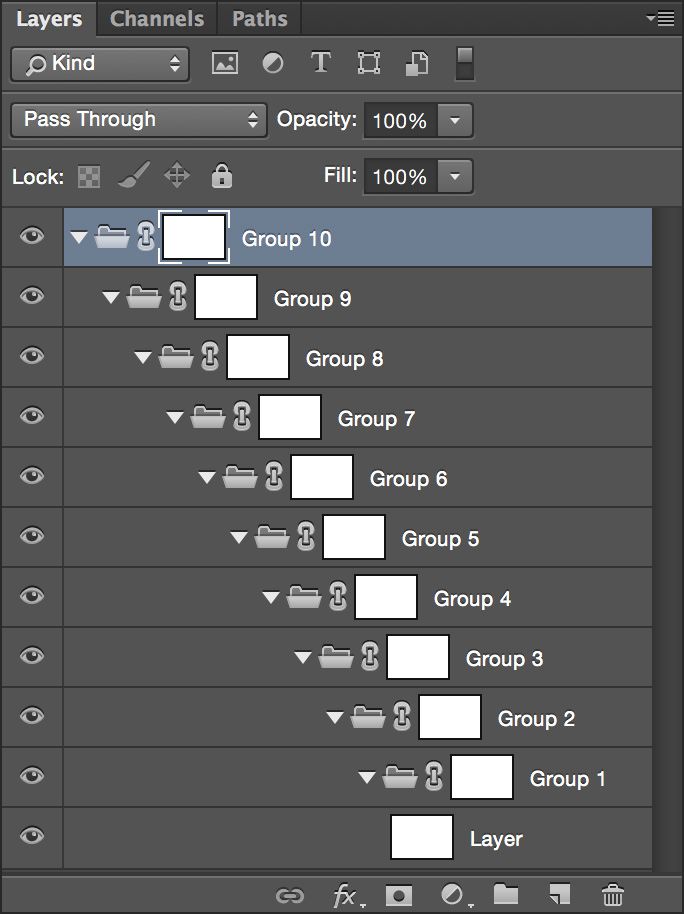Click the lock all padlock icon
684x914 pixels.
[221, 177]
